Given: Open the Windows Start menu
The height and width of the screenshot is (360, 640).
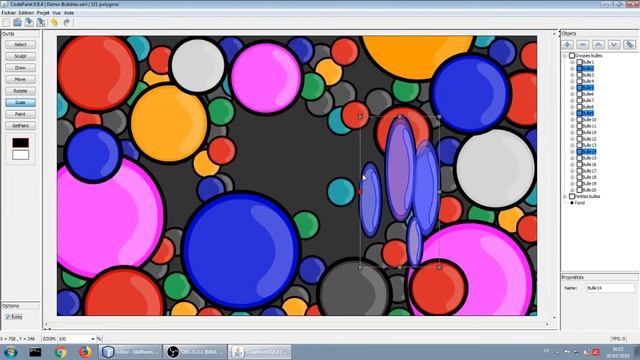Looking at the screenshot, I should coord(10,352).
